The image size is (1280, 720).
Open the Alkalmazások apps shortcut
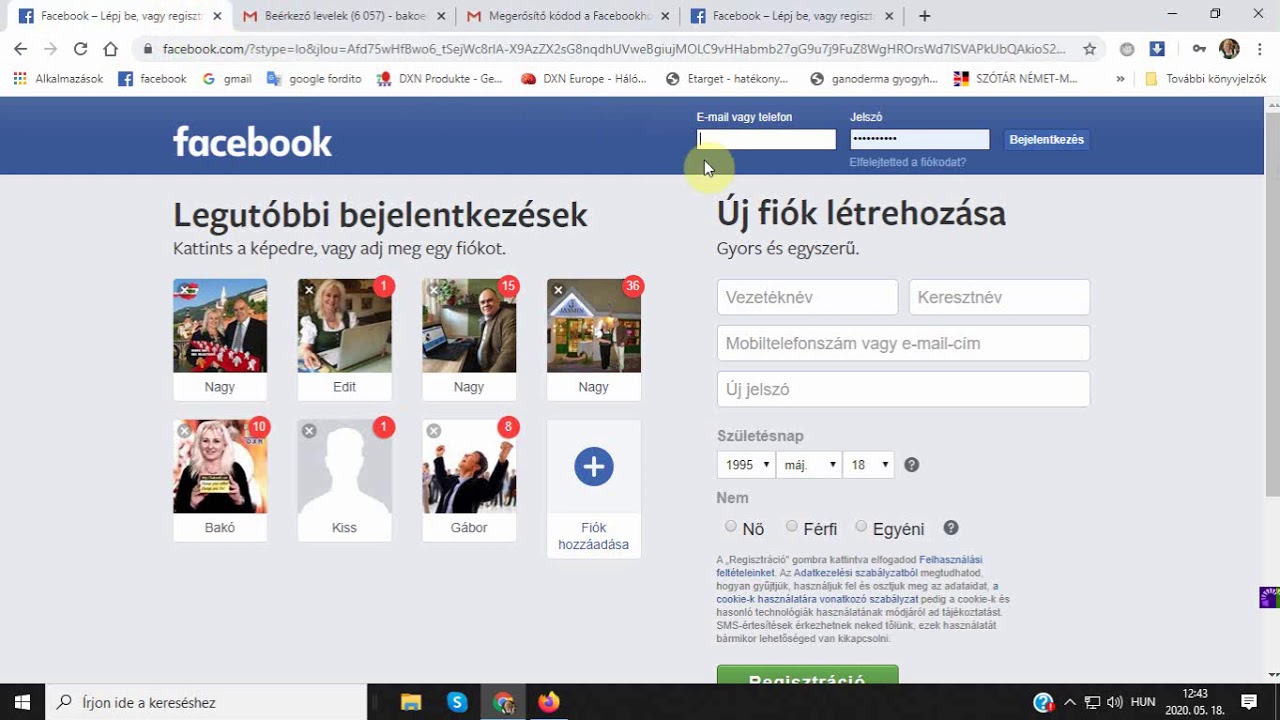(59, 78)
